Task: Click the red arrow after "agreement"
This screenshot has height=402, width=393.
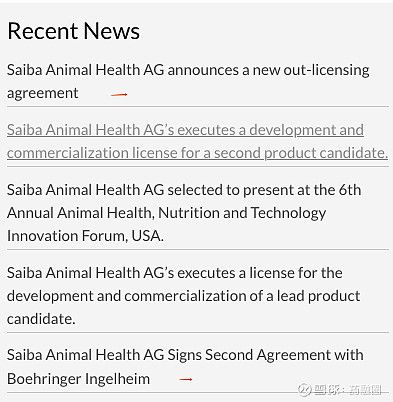Action: pyautogui.click(x=119, y=95)
